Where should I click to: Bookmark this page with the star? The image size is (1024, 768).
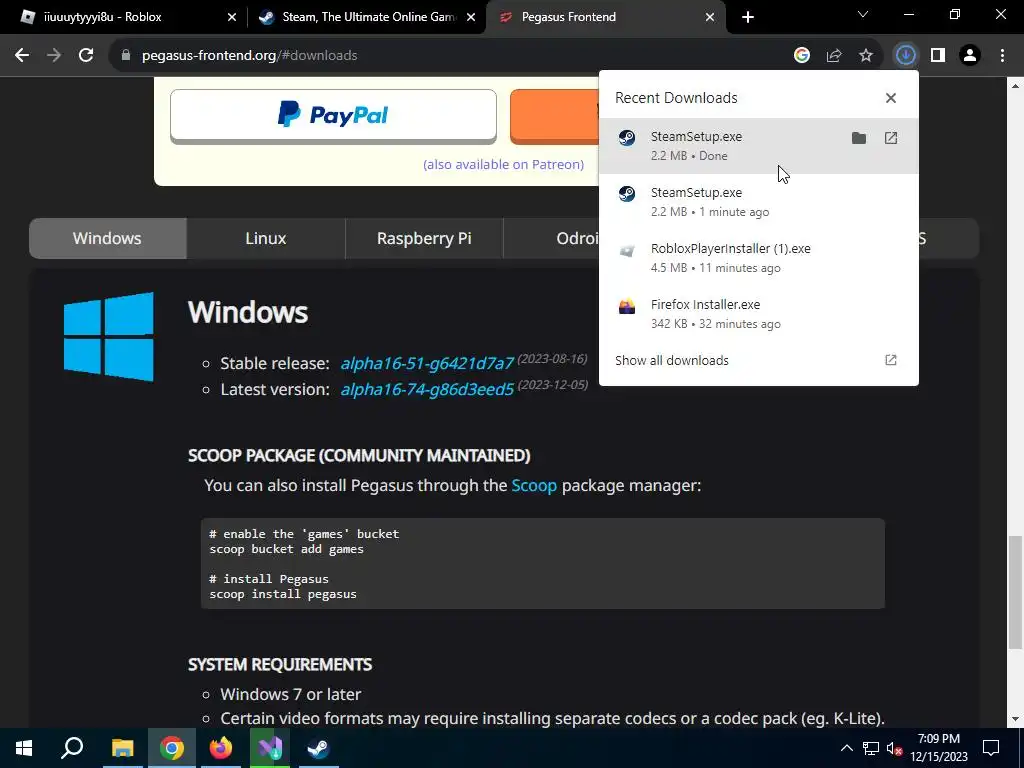pos(866,56)
